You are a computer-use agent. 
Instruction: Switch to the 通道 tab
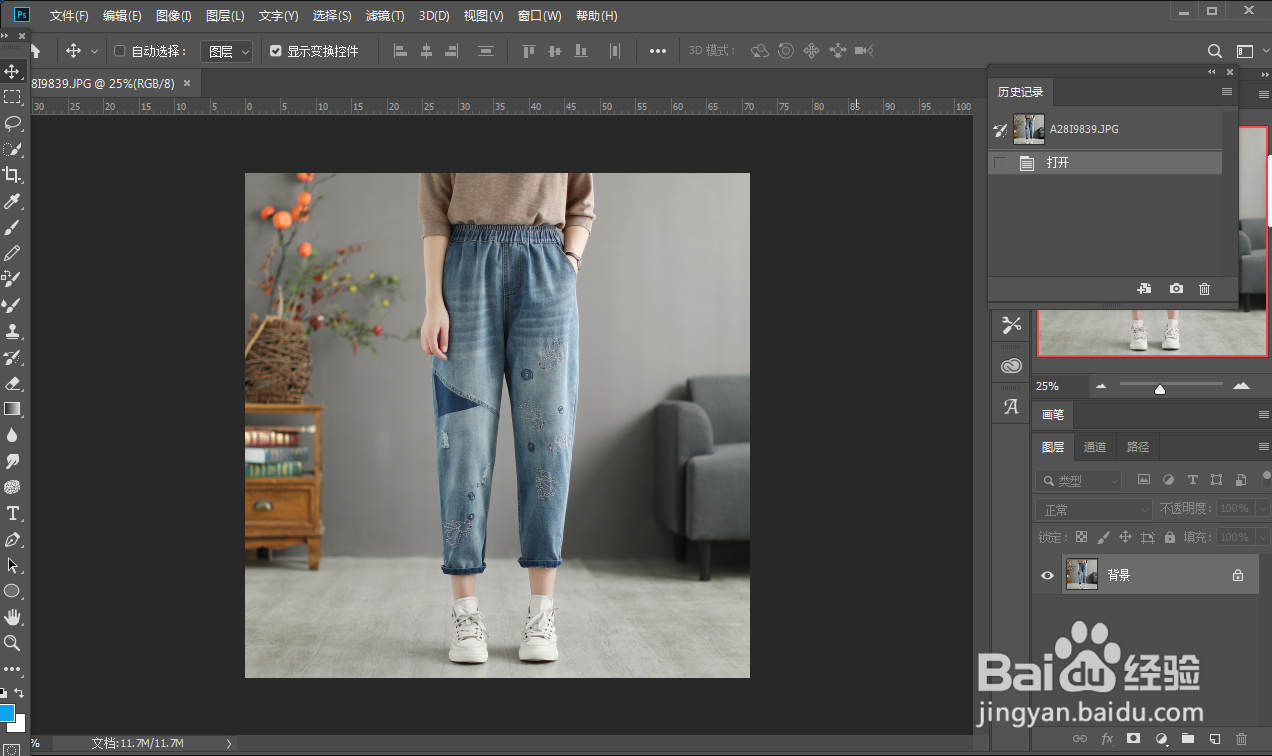pyautogui.click(x=1095, y=447)
